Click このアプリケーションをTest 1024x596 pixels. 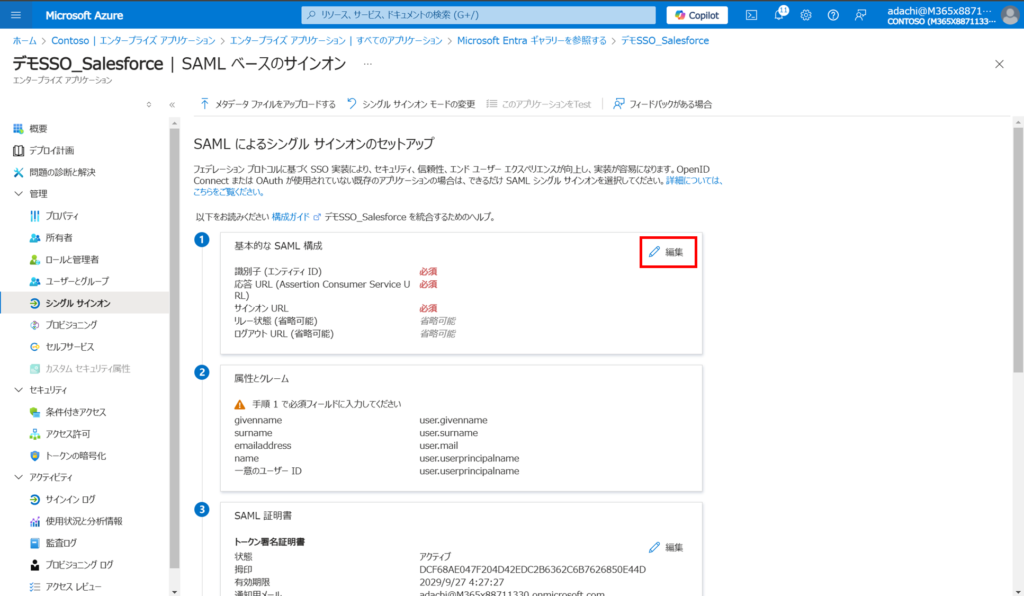point(539,104)
